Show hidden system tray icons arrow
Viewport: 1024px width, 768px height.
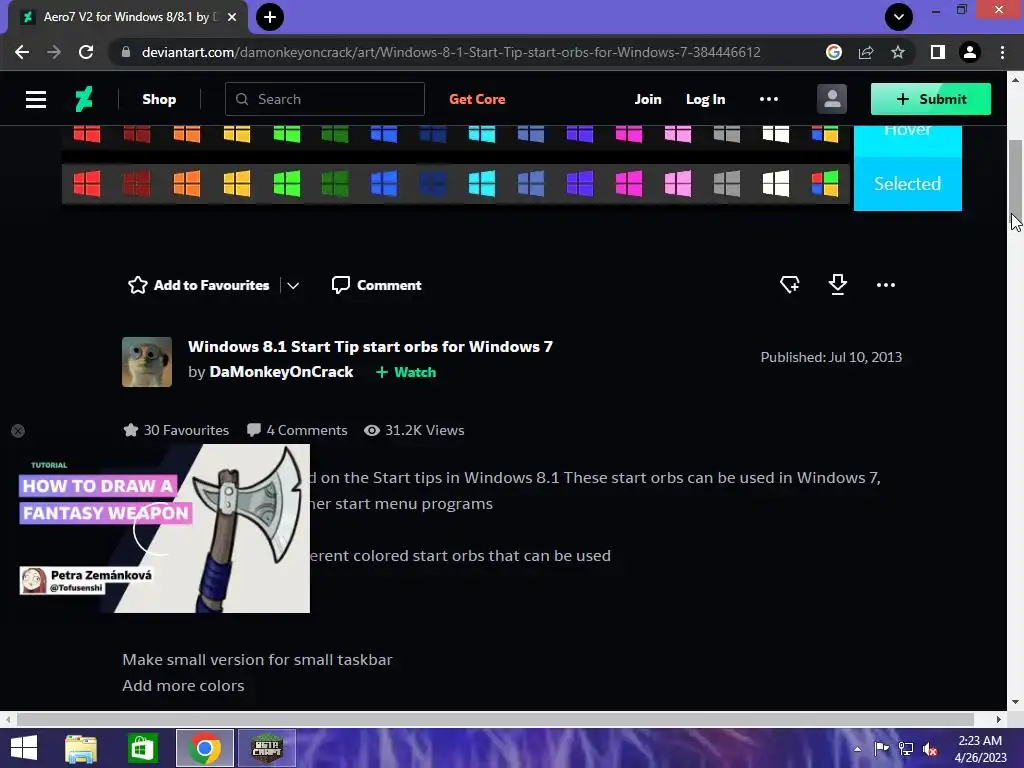point(857,748)
